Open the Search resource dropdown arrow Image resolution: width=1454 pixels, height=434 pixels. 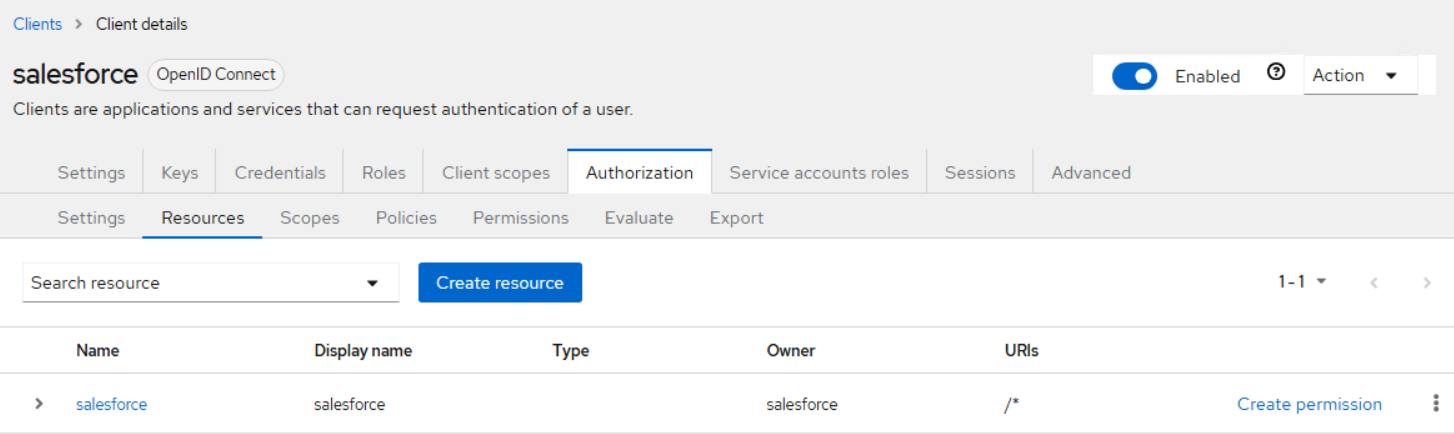(x=372, y=283)
